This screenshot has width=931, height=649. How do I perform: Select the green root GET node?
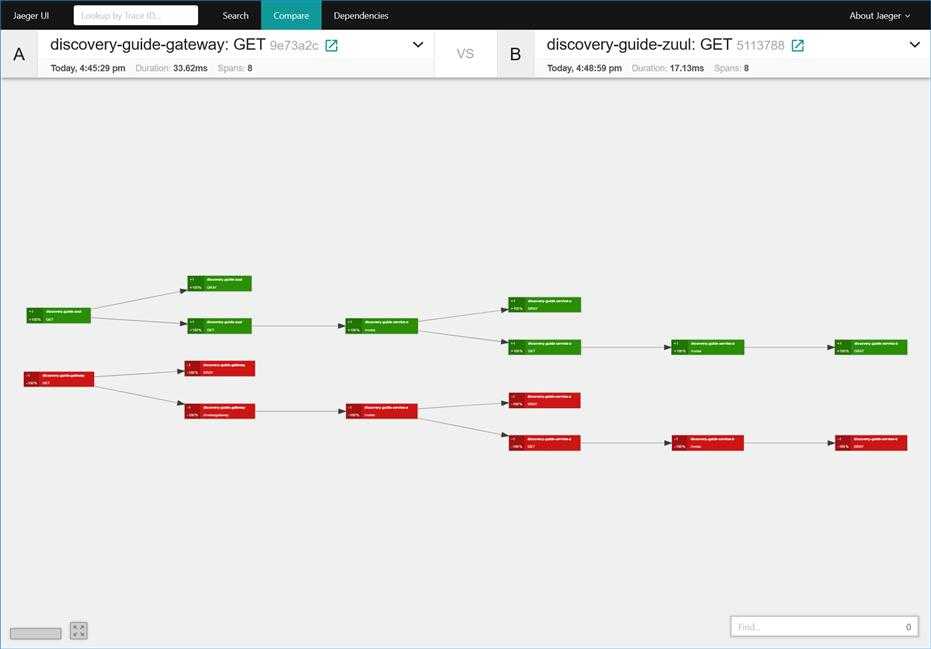[x=59, y=315]
